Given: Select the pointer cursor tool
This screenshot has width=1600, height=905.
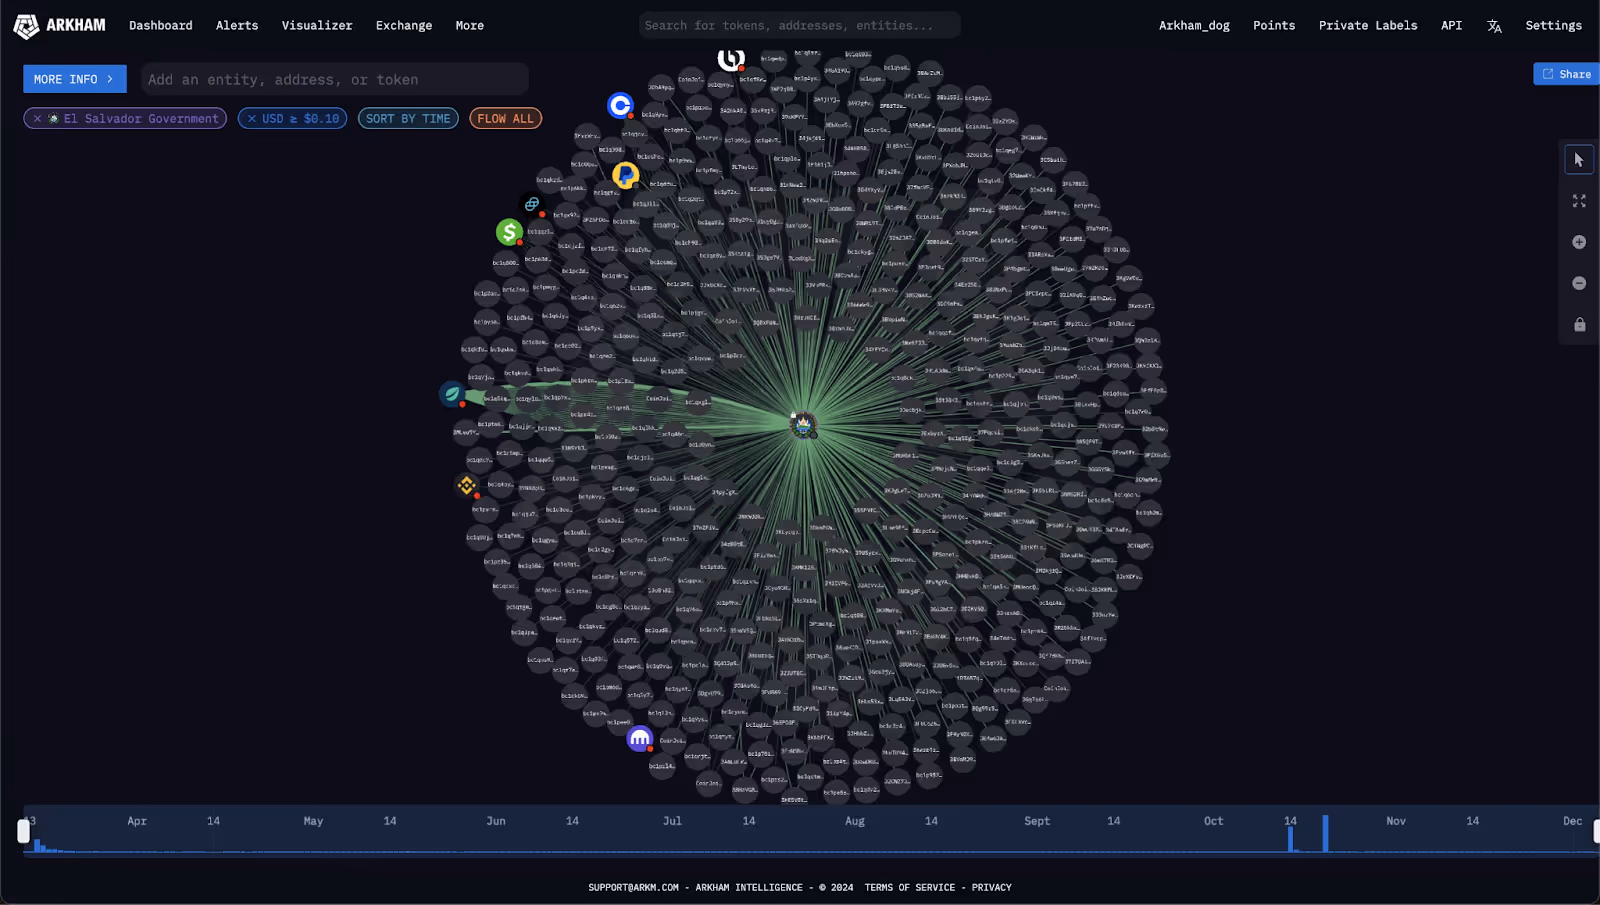Looking at the screenshot, I should click(x=1579, y=160).
